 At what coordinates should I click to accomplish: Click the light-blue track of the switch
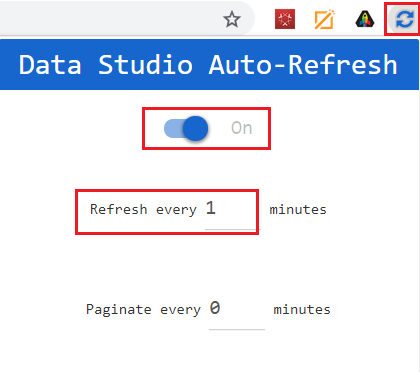[173, 129]
